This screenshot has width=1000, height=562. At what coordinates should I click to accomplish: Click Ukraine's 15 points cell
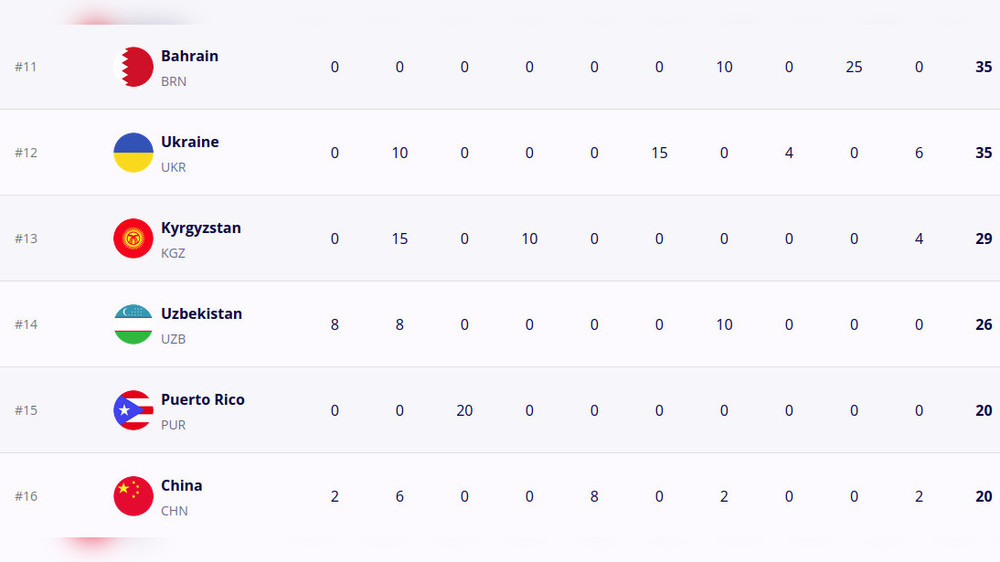(x=658, y=153)
